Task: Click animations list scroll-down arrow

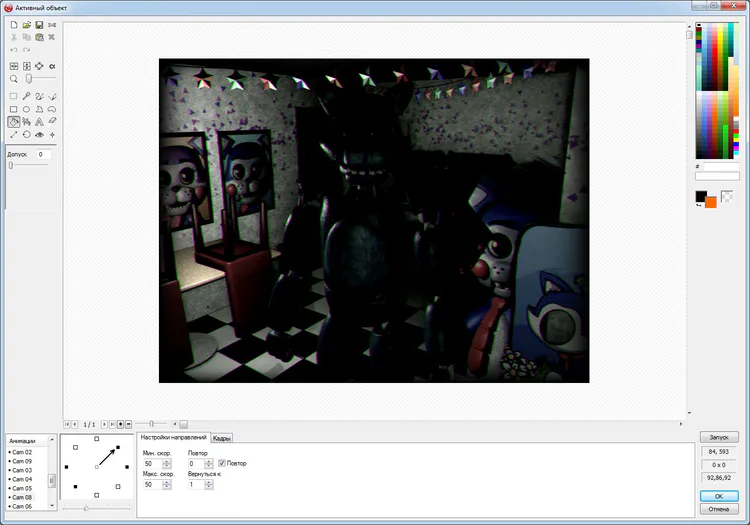Action: [52, 505]
